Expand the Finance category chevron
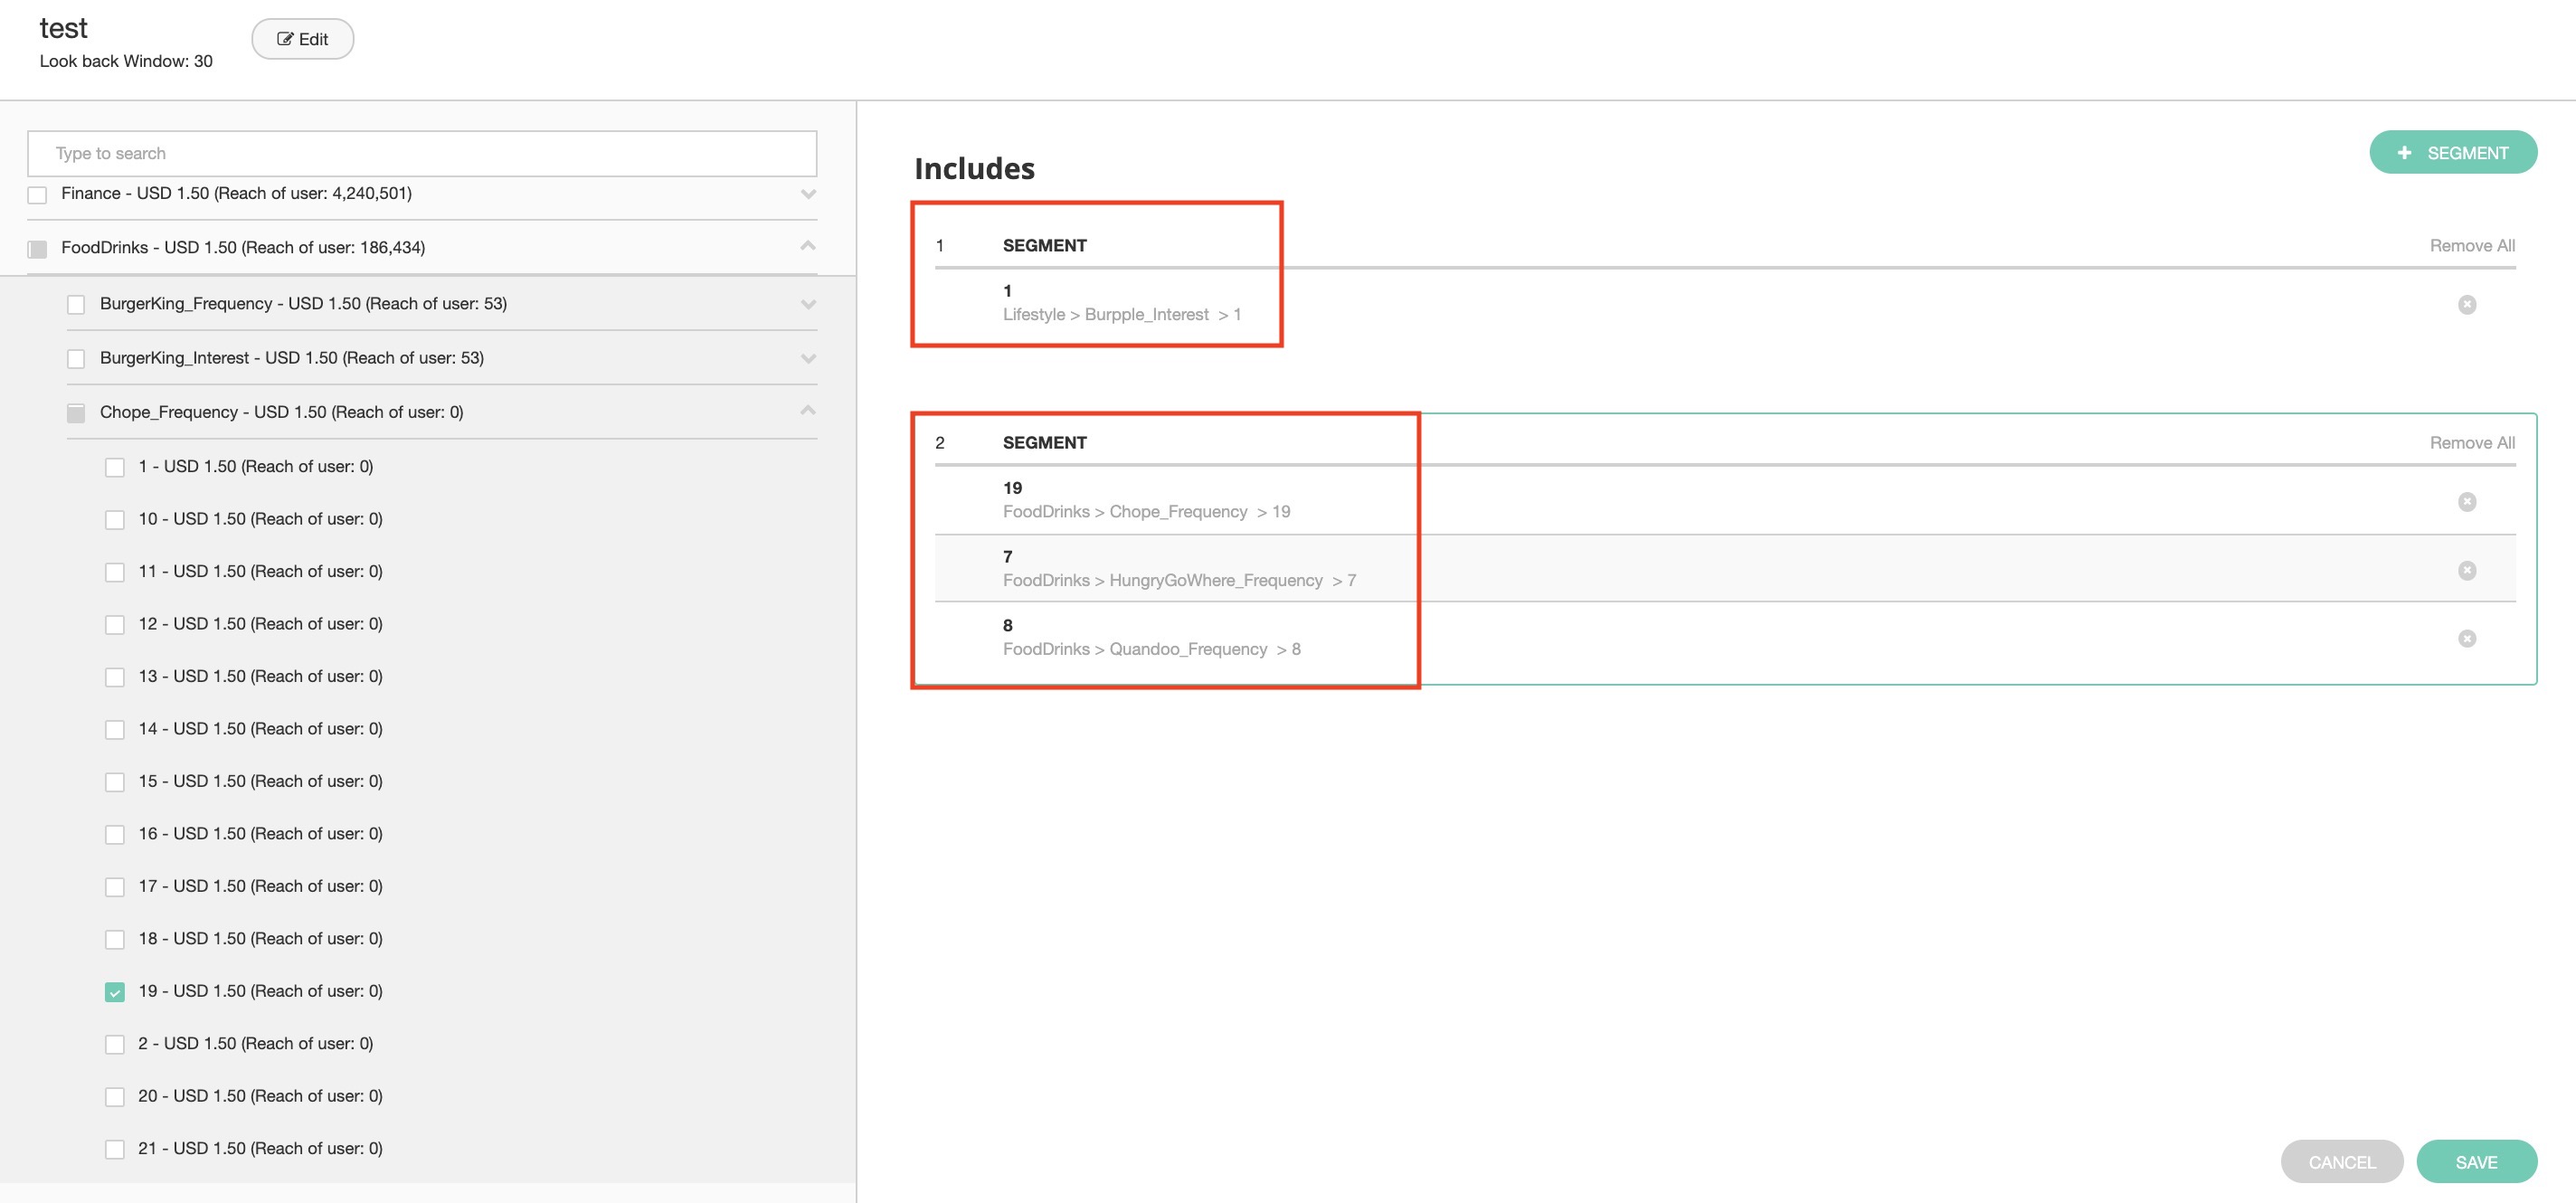The width and height of the screenshot is (2576, 1203). [808, 194]
